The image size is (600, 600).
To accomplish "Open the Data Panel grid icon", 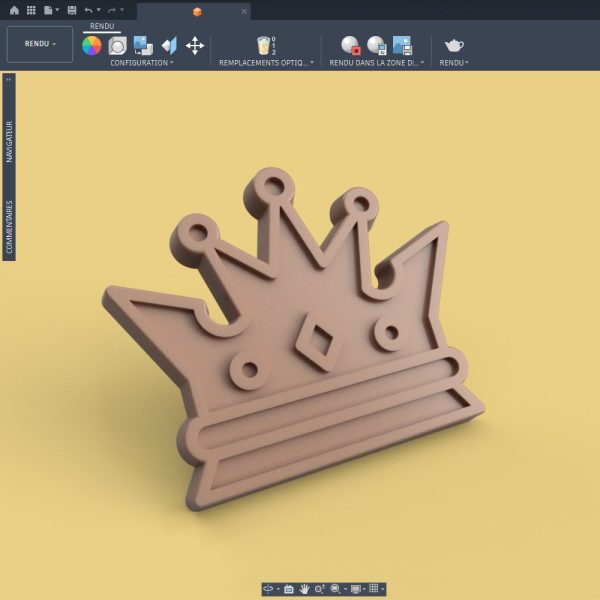I will 31,10.
